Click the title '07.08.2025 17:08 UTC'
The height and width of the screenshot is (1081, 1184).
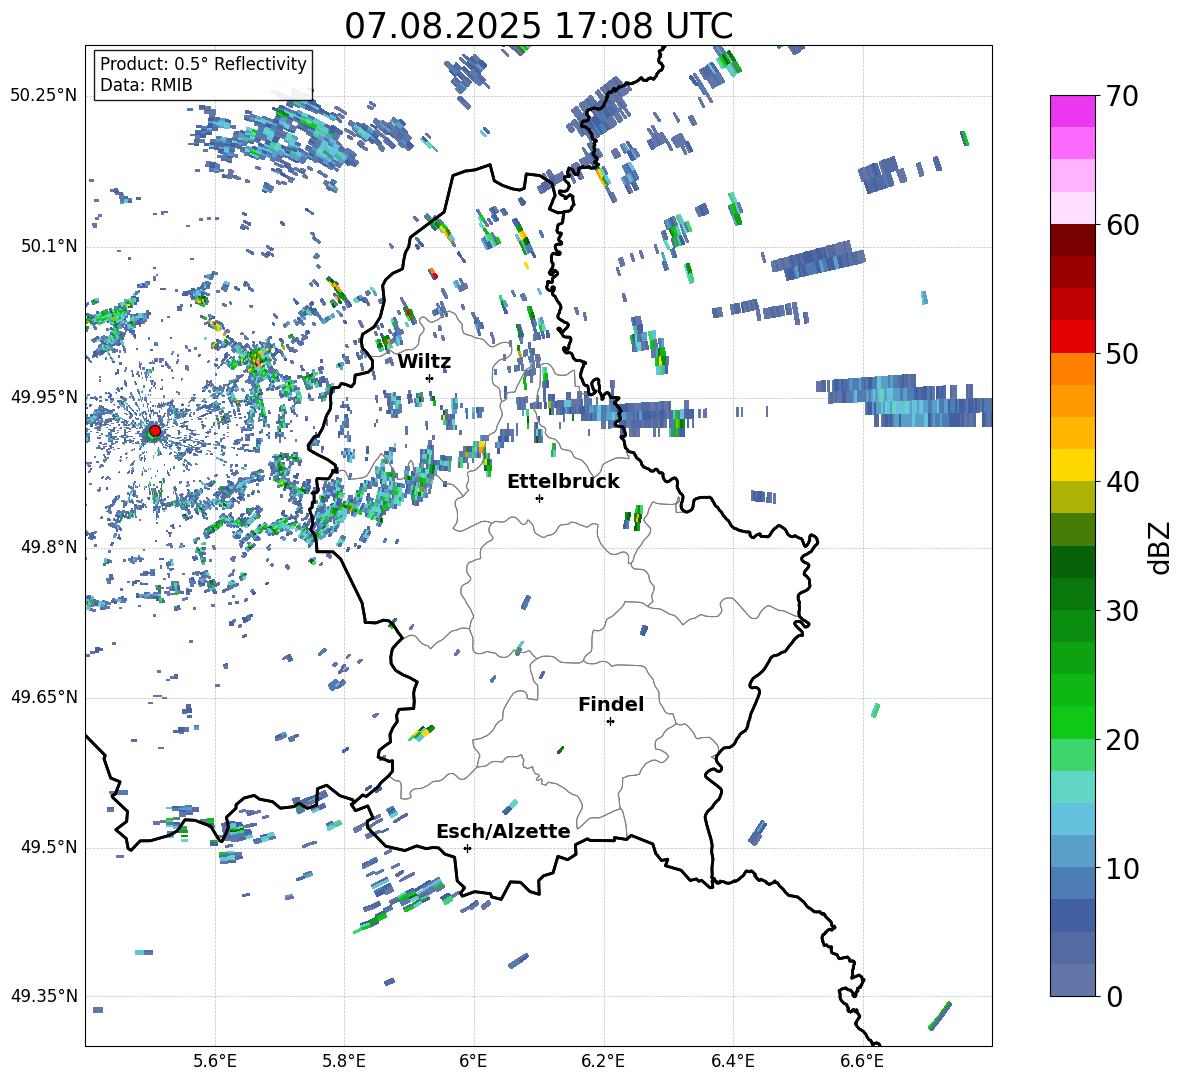(x=539, y=26)
